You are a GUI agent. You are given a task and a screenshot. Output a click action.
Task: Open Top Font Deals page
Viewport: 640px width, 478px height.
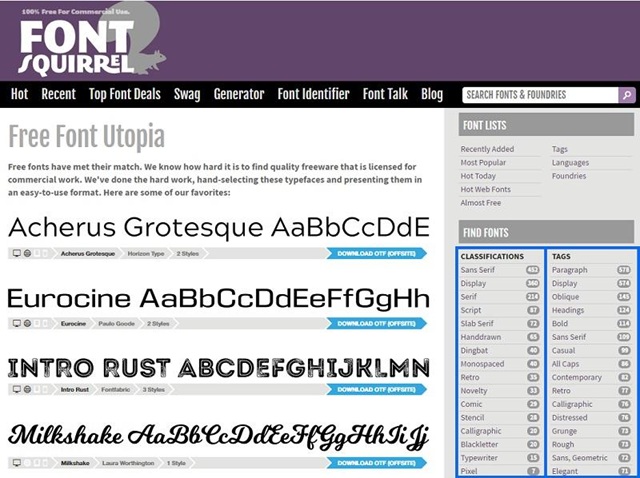(124, 95)
